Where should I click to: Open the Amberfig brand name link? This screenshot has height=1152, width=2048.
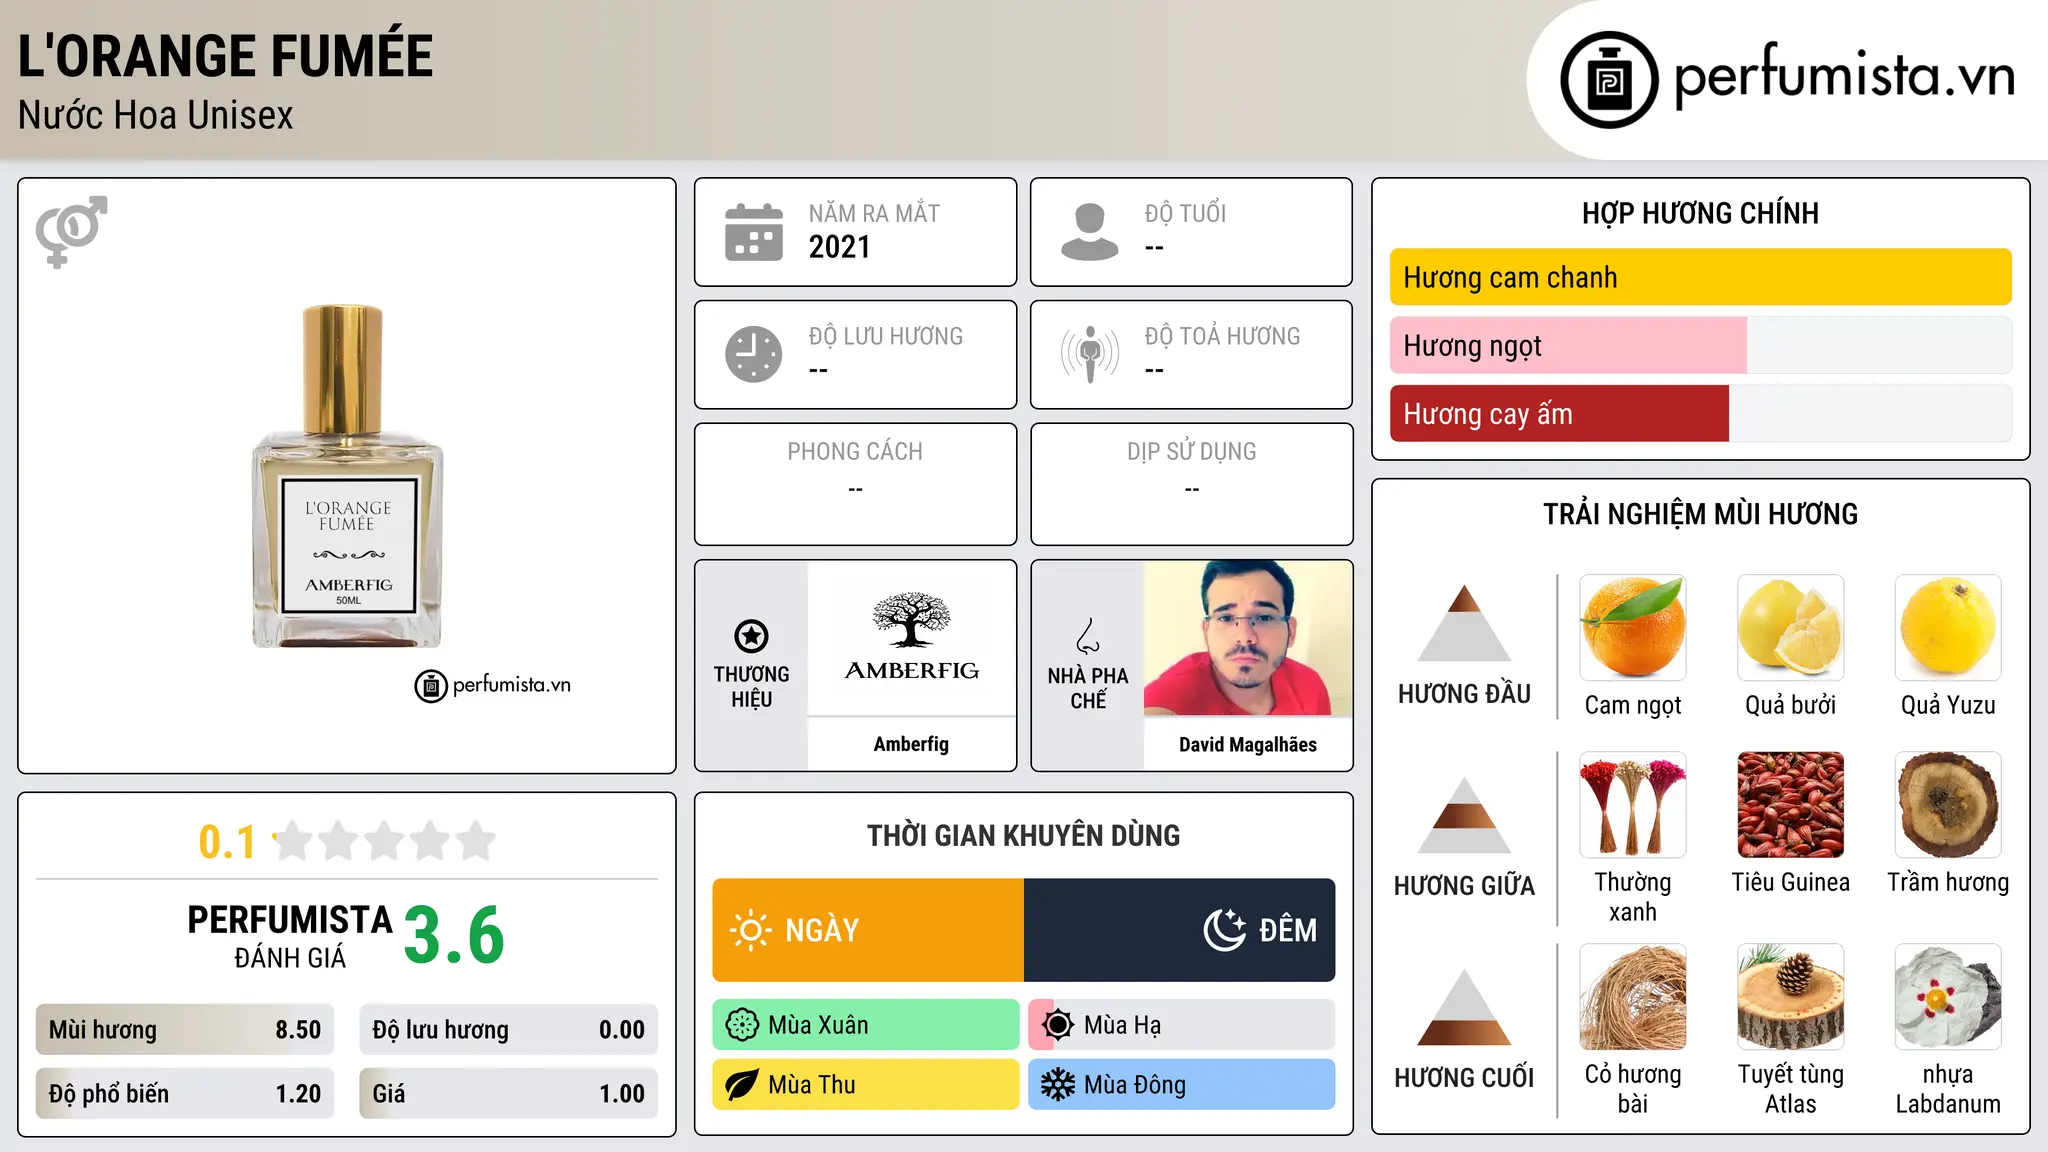[x=911, y=744]
